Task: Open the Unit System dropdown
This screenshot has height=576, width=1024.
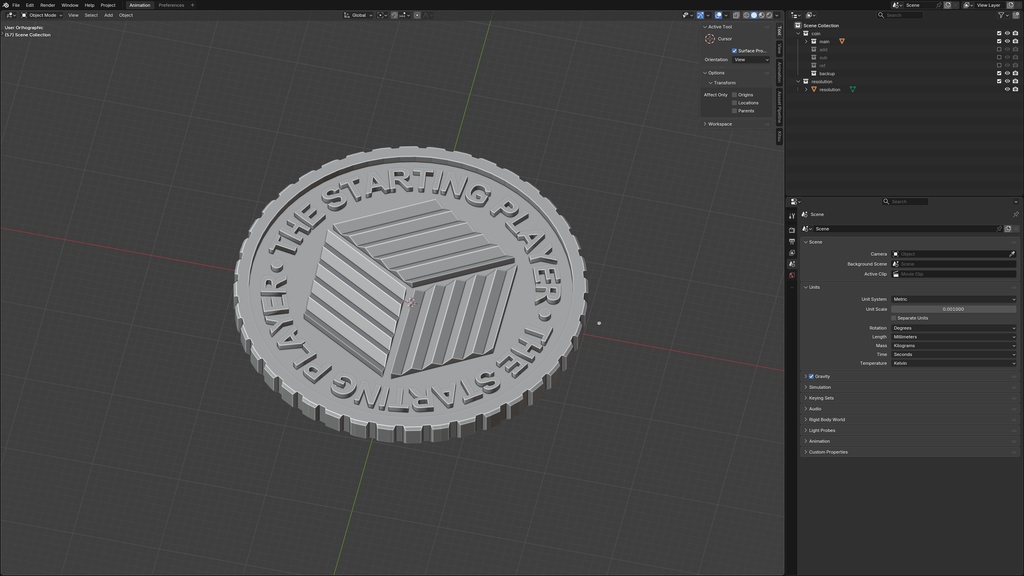Action: click(953, 299)
